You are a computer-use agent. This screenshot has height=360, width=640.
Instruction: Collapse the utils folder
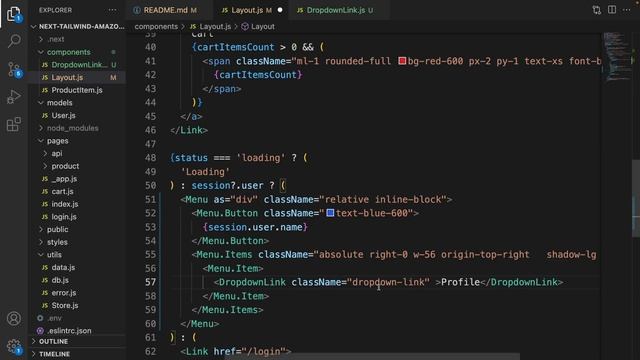(x=77, y=255)
